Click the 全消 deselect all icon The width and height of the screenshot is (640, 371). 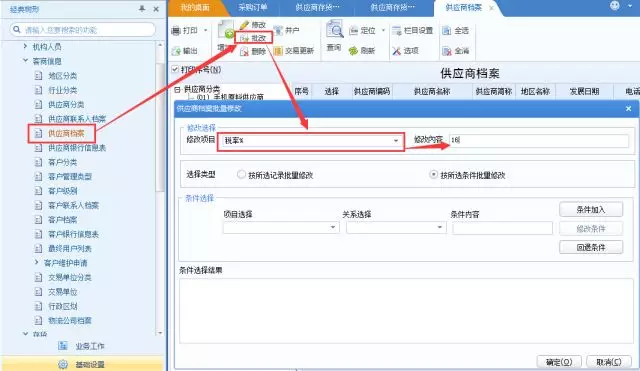(447, 51)
